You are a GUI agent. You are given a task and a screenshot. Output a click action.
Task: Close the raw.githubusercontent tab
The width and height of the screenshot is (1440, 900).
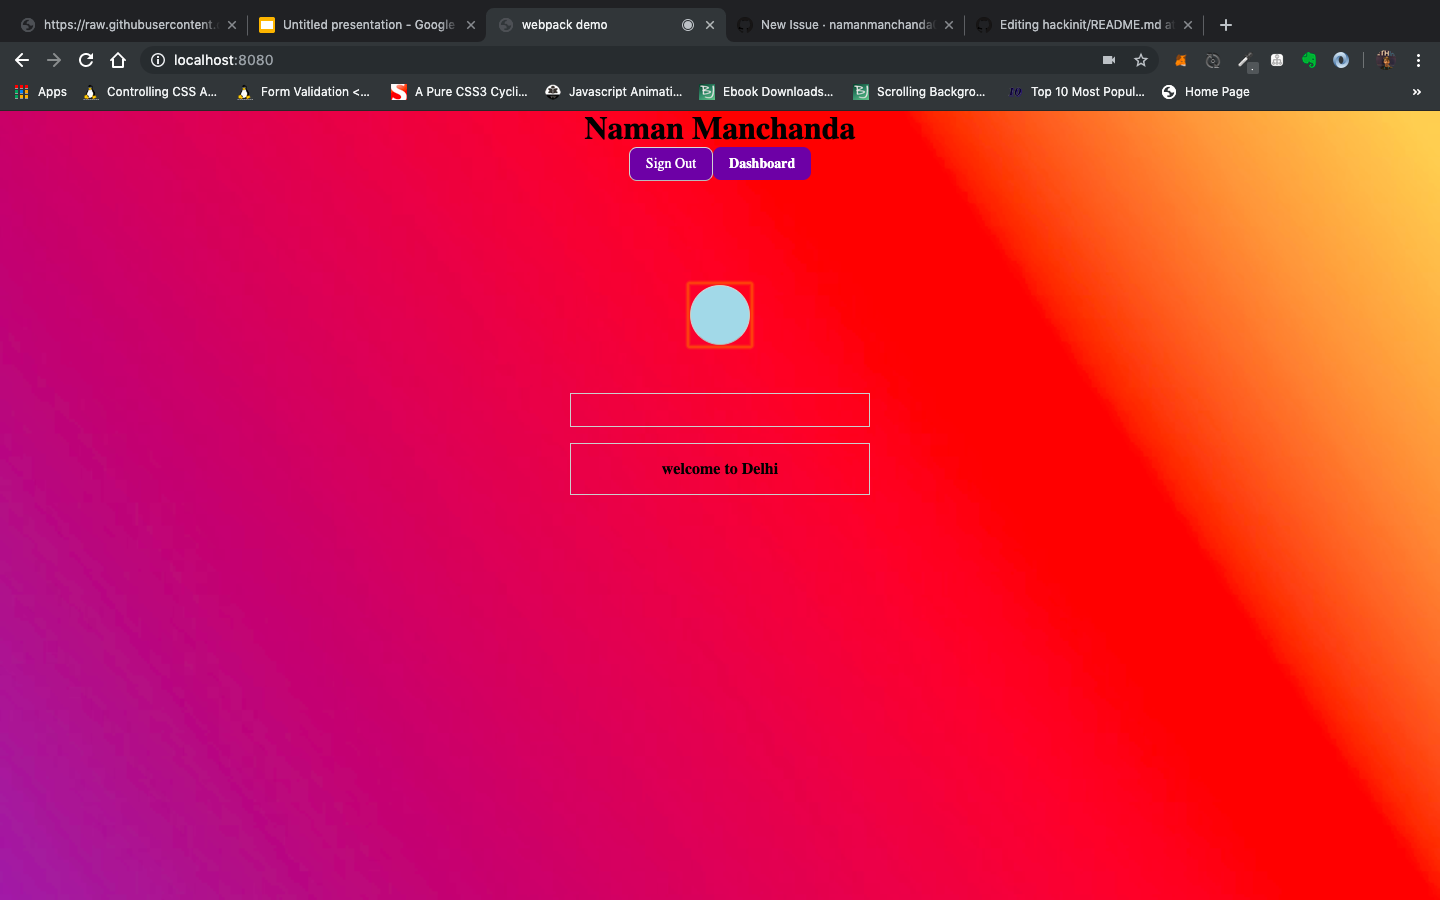click(x=232, y=25)
